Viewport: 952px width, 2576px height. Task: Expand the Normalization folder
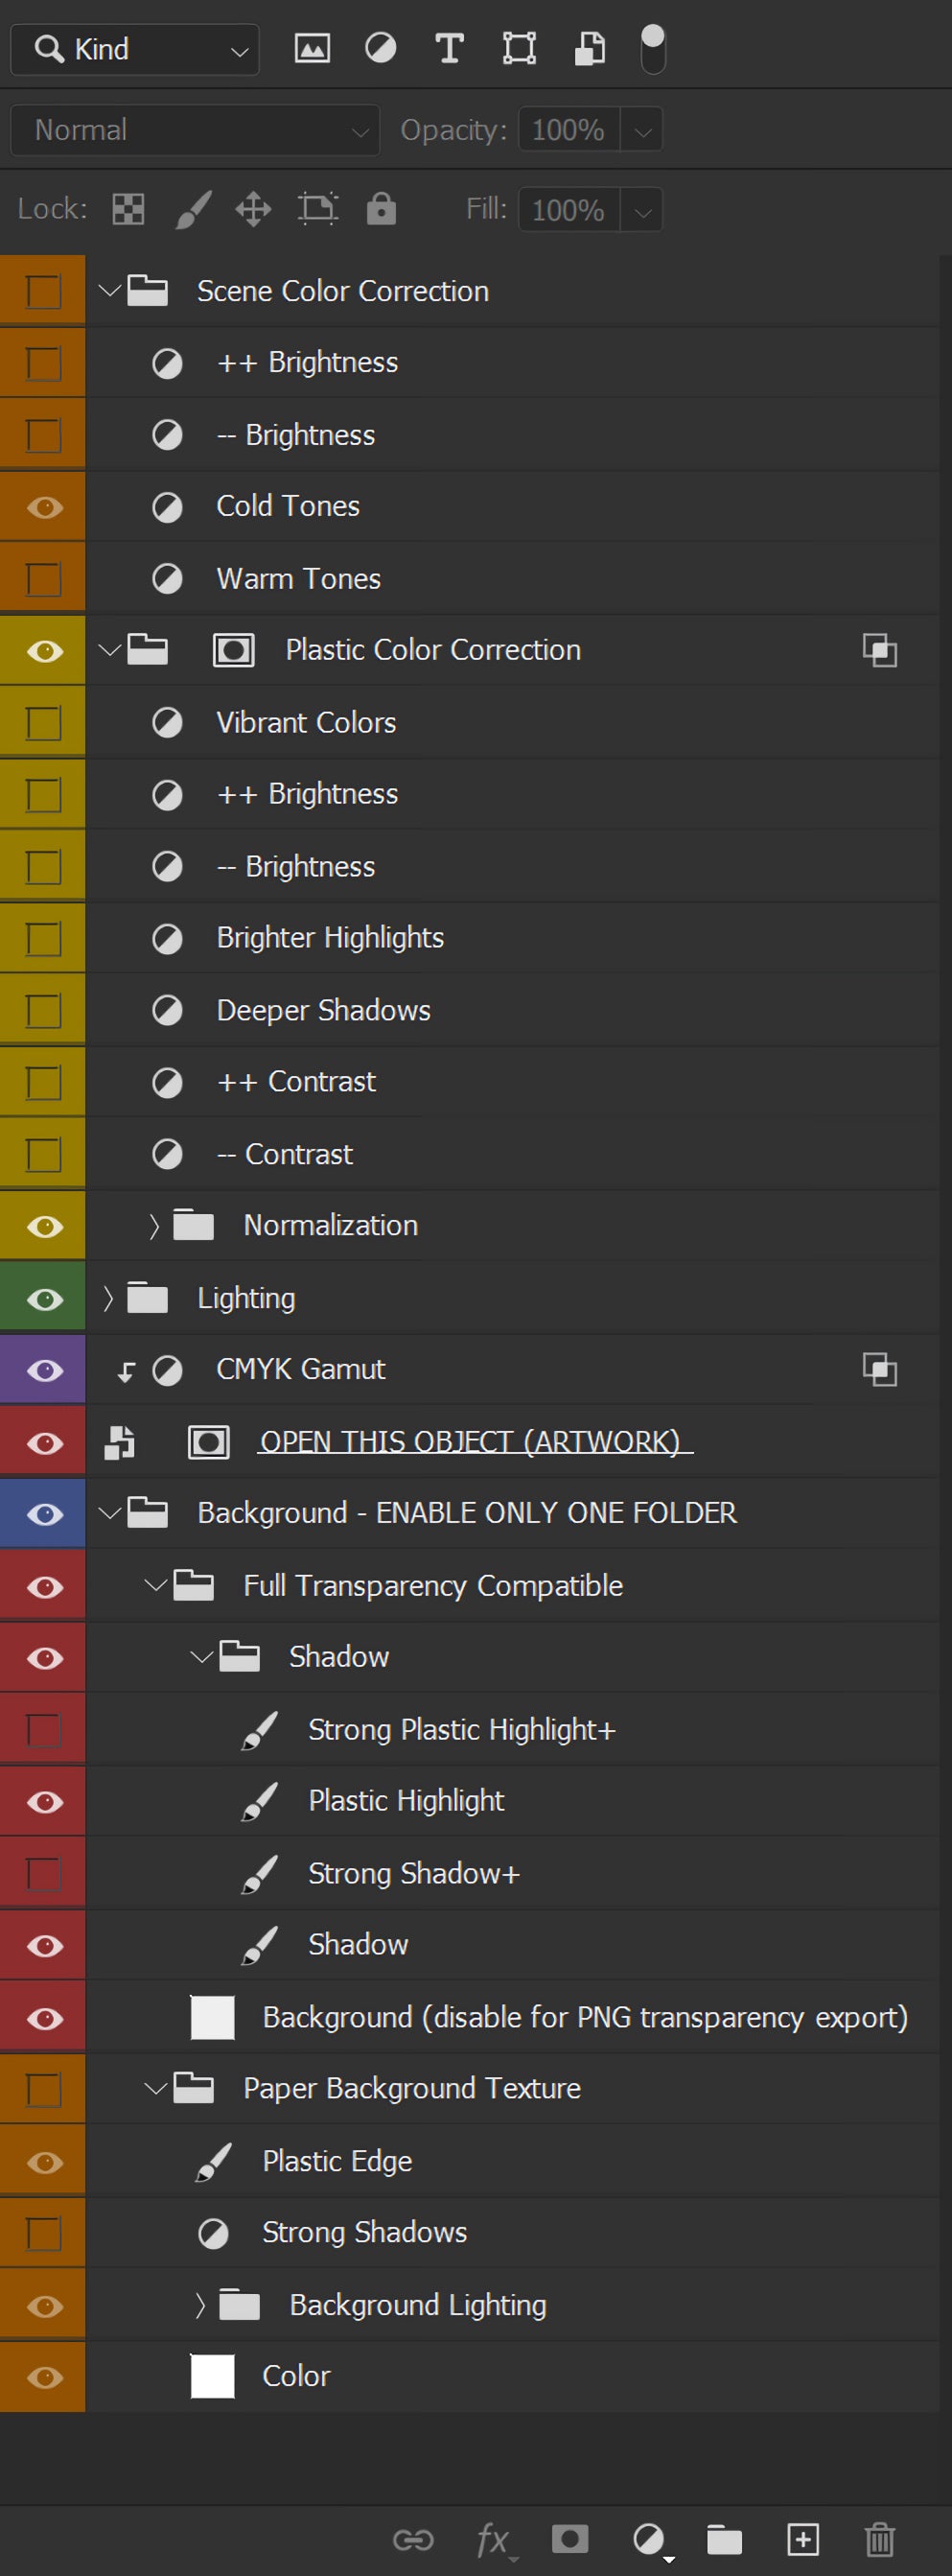coord(154,1226)
